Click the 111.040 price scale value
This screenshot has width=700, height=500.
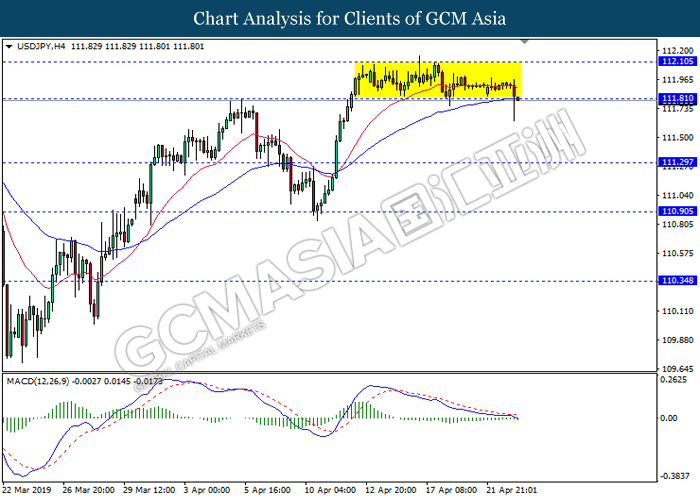click(x=678, y=195)
